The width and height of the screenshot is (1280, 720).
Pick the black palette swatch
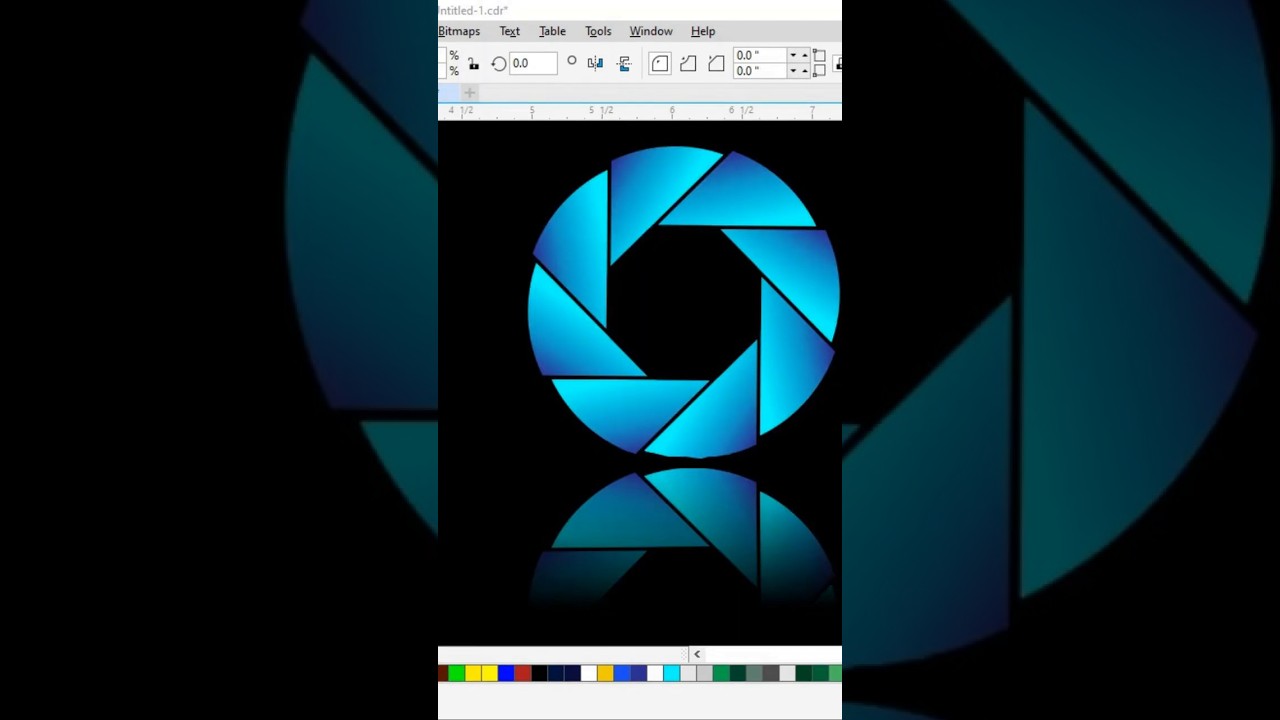tap(539, 673)
